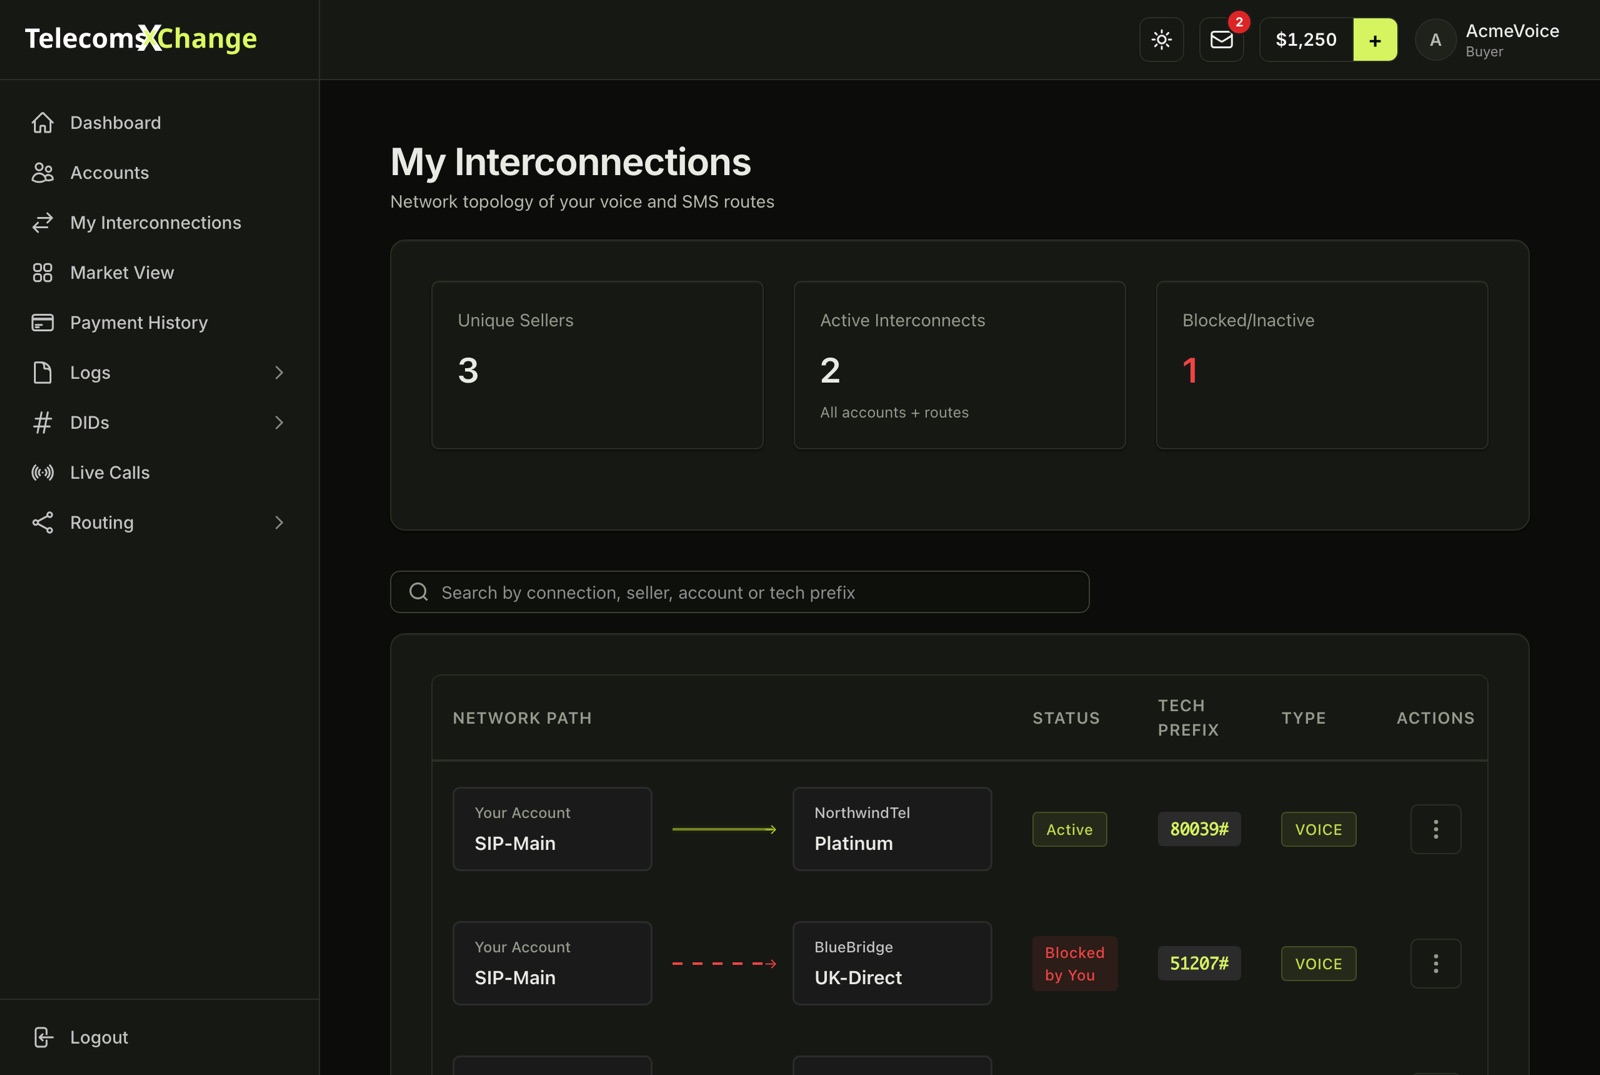
Task: Toggle the light/dark theme sun icon
Action: pyautogui.click(x=1161, y=40)
